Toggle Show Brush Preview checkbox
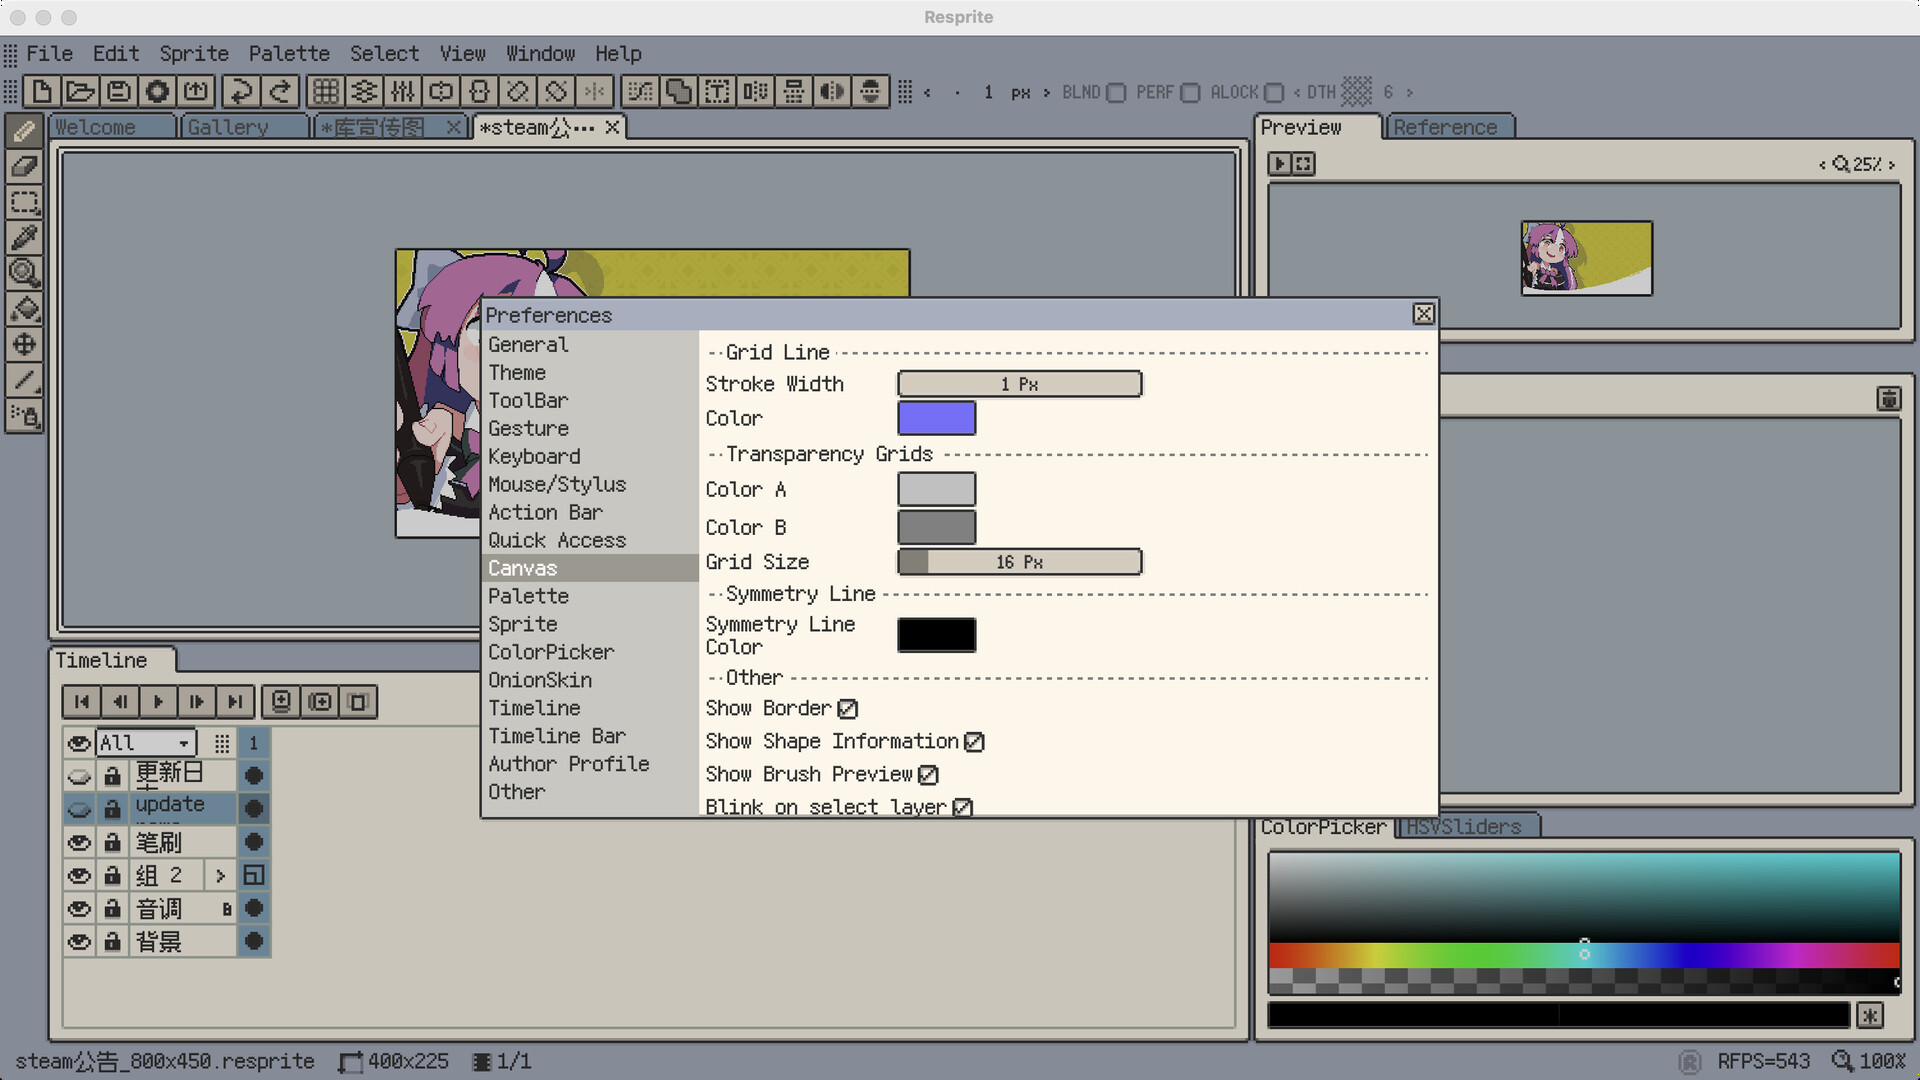The image size is (1920, 1080). 928,775
